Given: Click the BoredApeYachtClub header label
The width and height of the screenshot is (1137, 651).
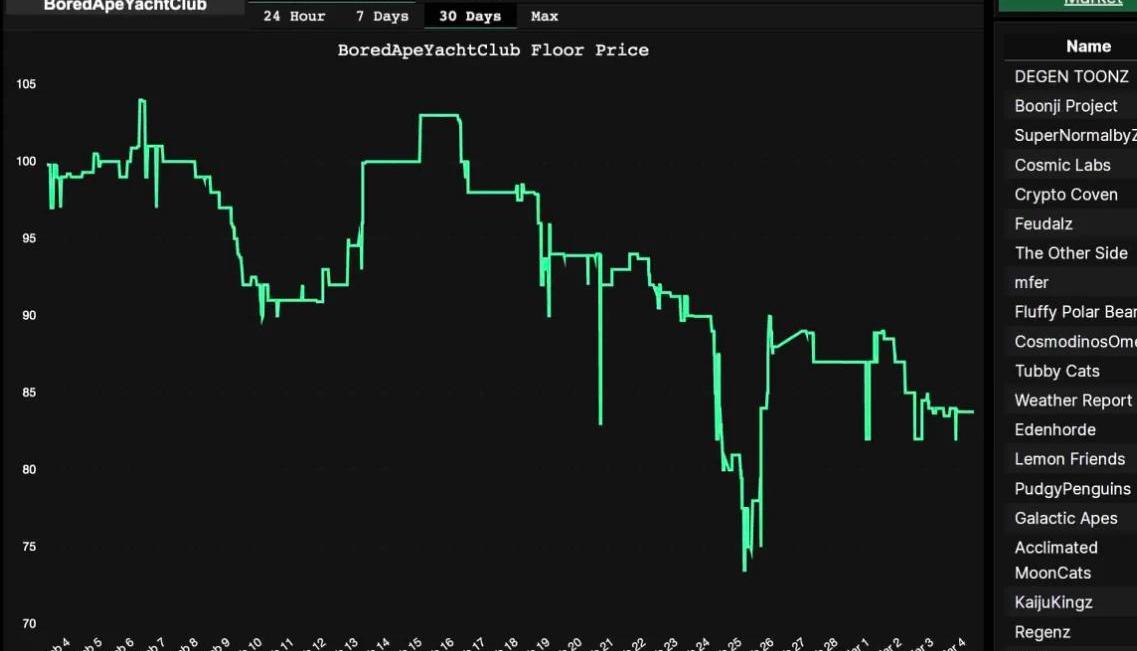Looking at the screenshot, I should pyautogui.click(x=125, y=6).
